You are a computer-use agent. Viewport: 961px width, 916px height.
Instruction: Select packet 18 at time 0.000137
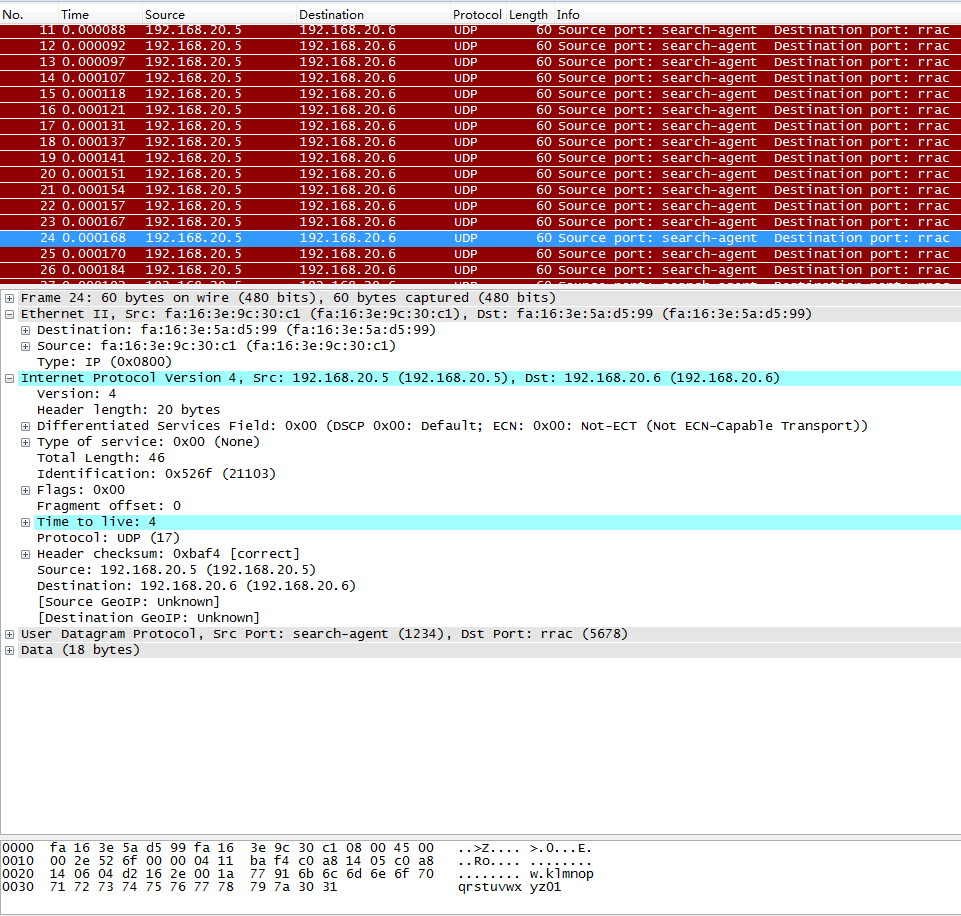click(480, 142)
